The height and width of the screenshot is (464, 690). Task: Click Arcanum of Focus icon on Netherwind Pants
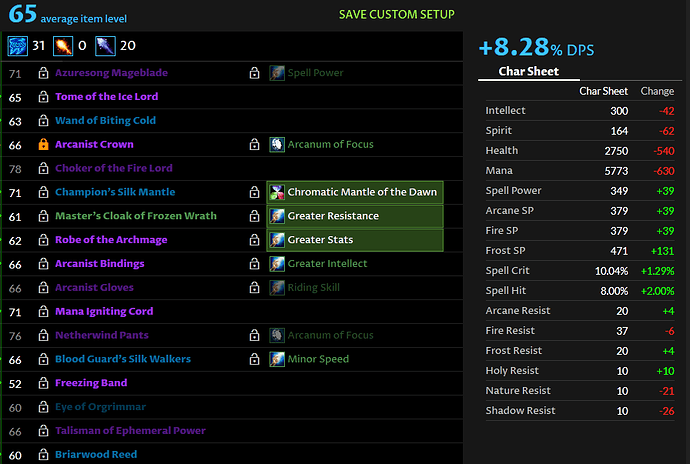click(x=277, y=335)
